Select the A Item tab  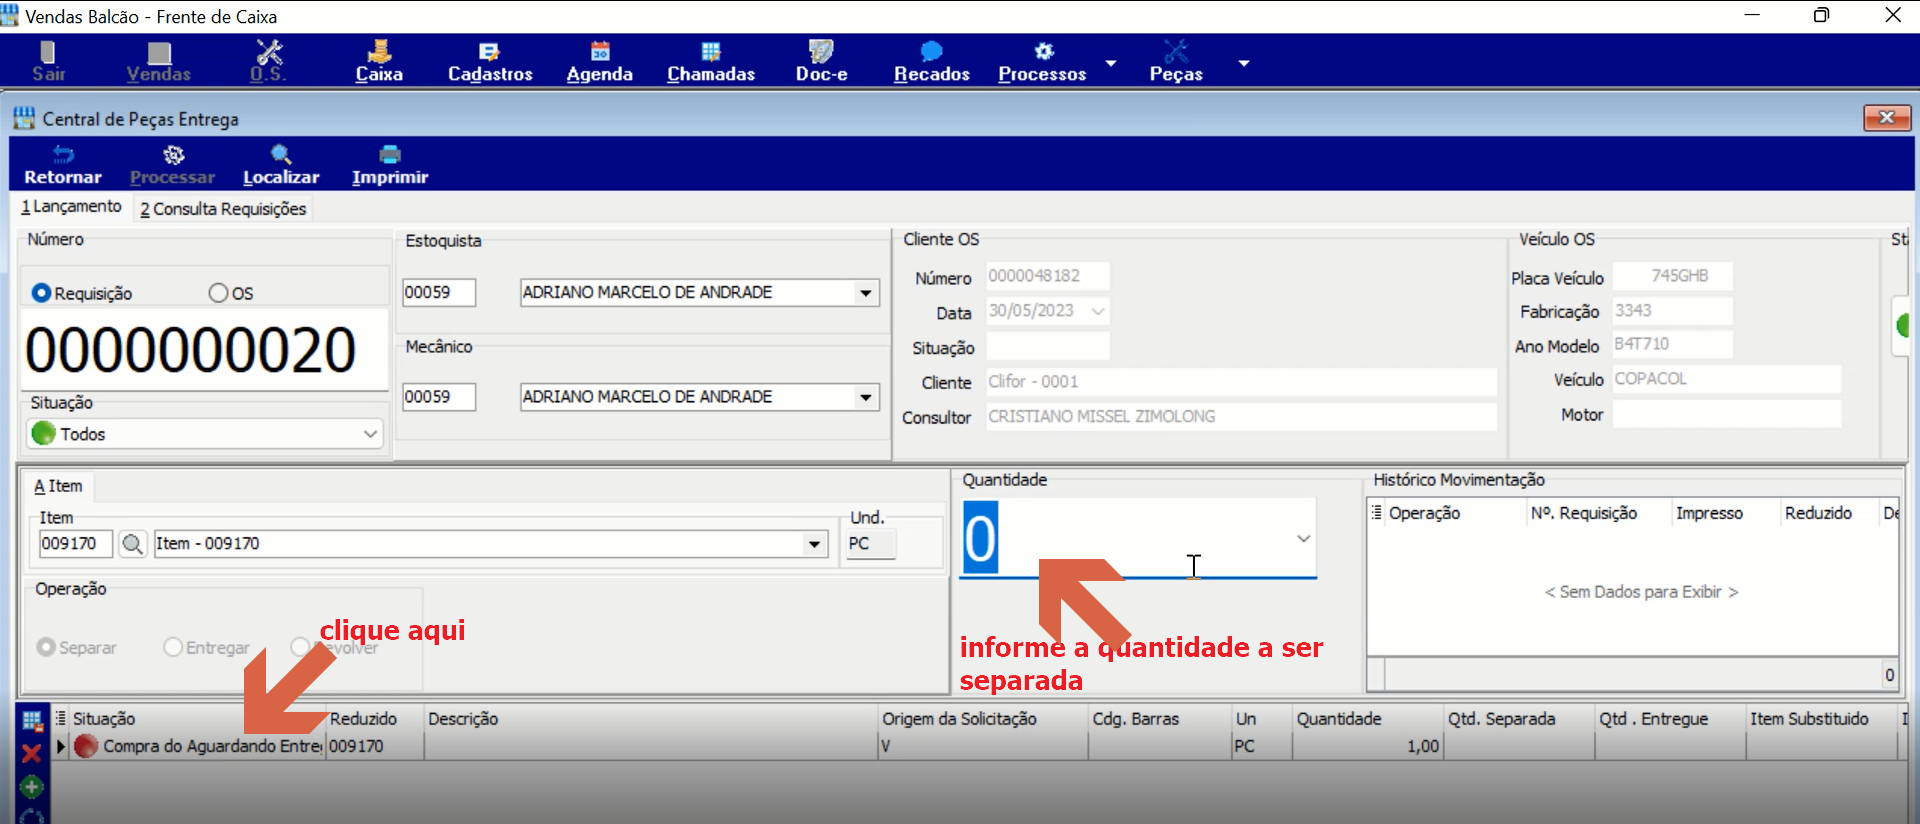[x=58, y=486]
